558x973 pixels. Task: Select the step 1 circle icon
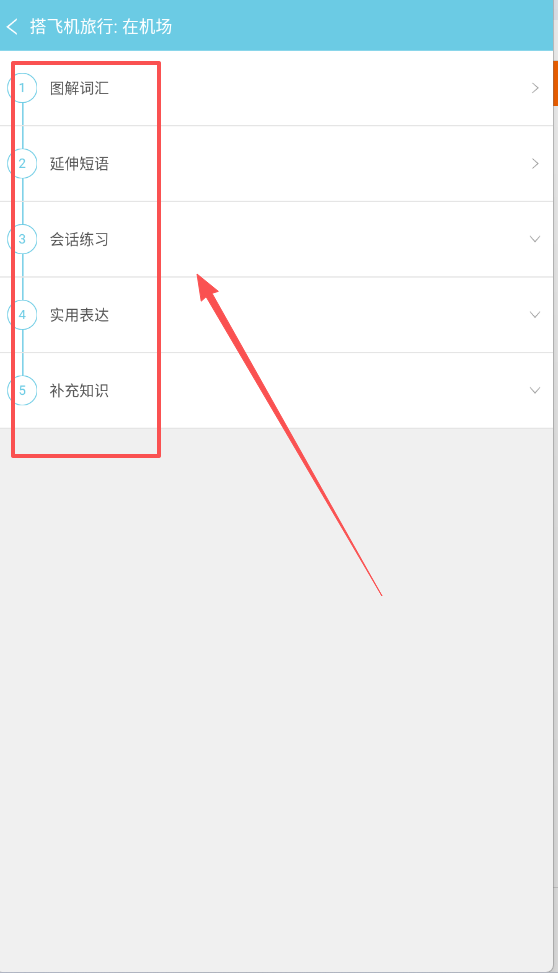pos(22,87)
